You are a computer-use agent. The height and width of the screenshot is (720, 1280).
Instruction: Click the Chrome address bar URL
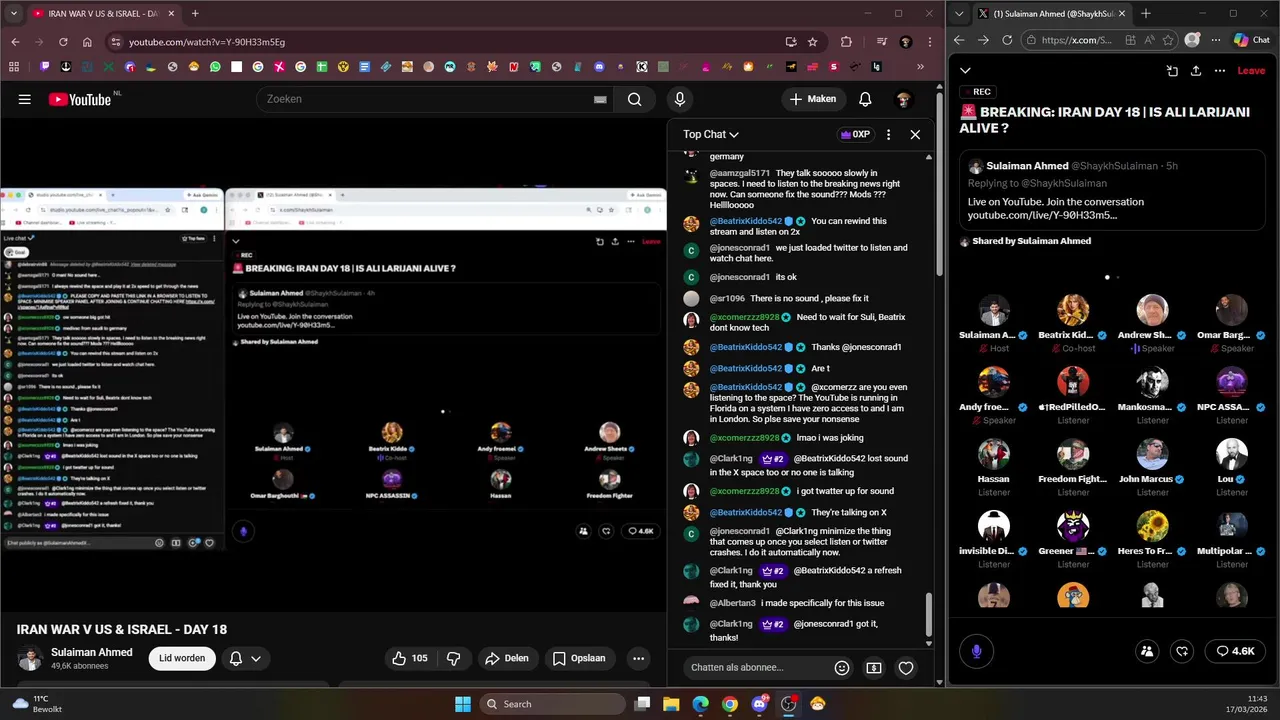pos(207,42)
